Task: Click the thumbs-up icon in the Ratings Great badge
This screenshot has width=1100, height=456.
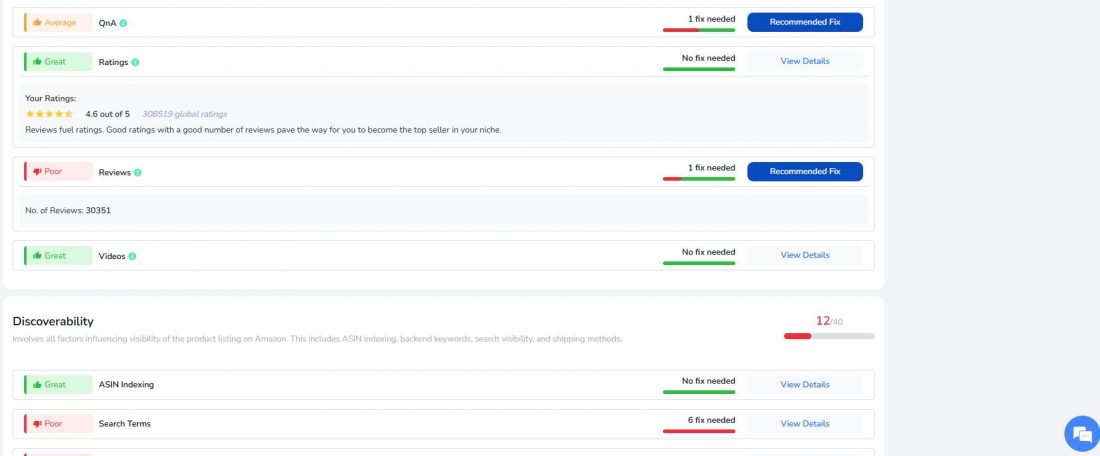Action: pyautogui.click(x=37, y=62)
